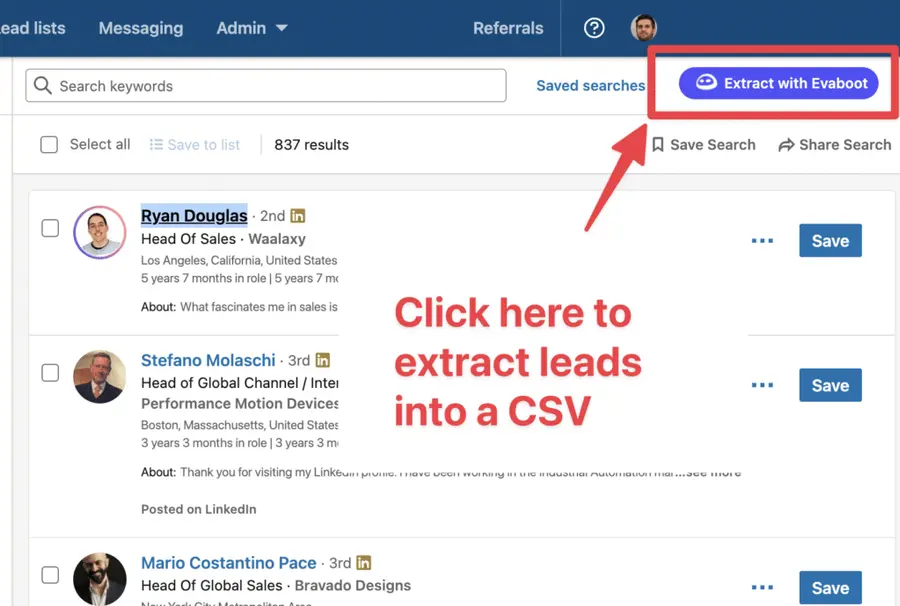This screenshot has width=900, height=606.
Task: Open the three-dot menu on Stefano's row
Action: click(x=762, y=385)
